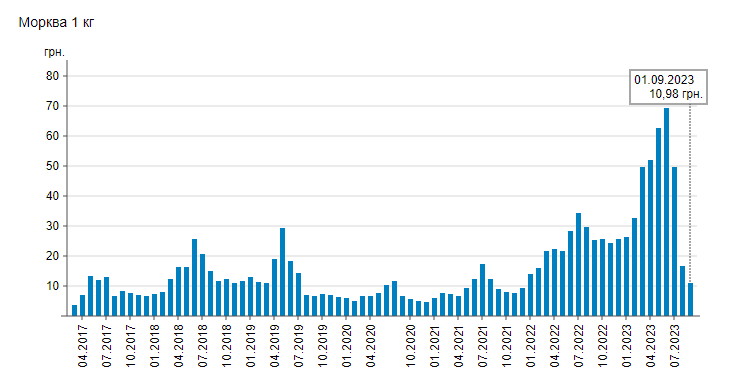Image resolution: width=729 pixels, height=388 pixels.
Task: Click the peak bar above 07.2022
Action: 578,264
